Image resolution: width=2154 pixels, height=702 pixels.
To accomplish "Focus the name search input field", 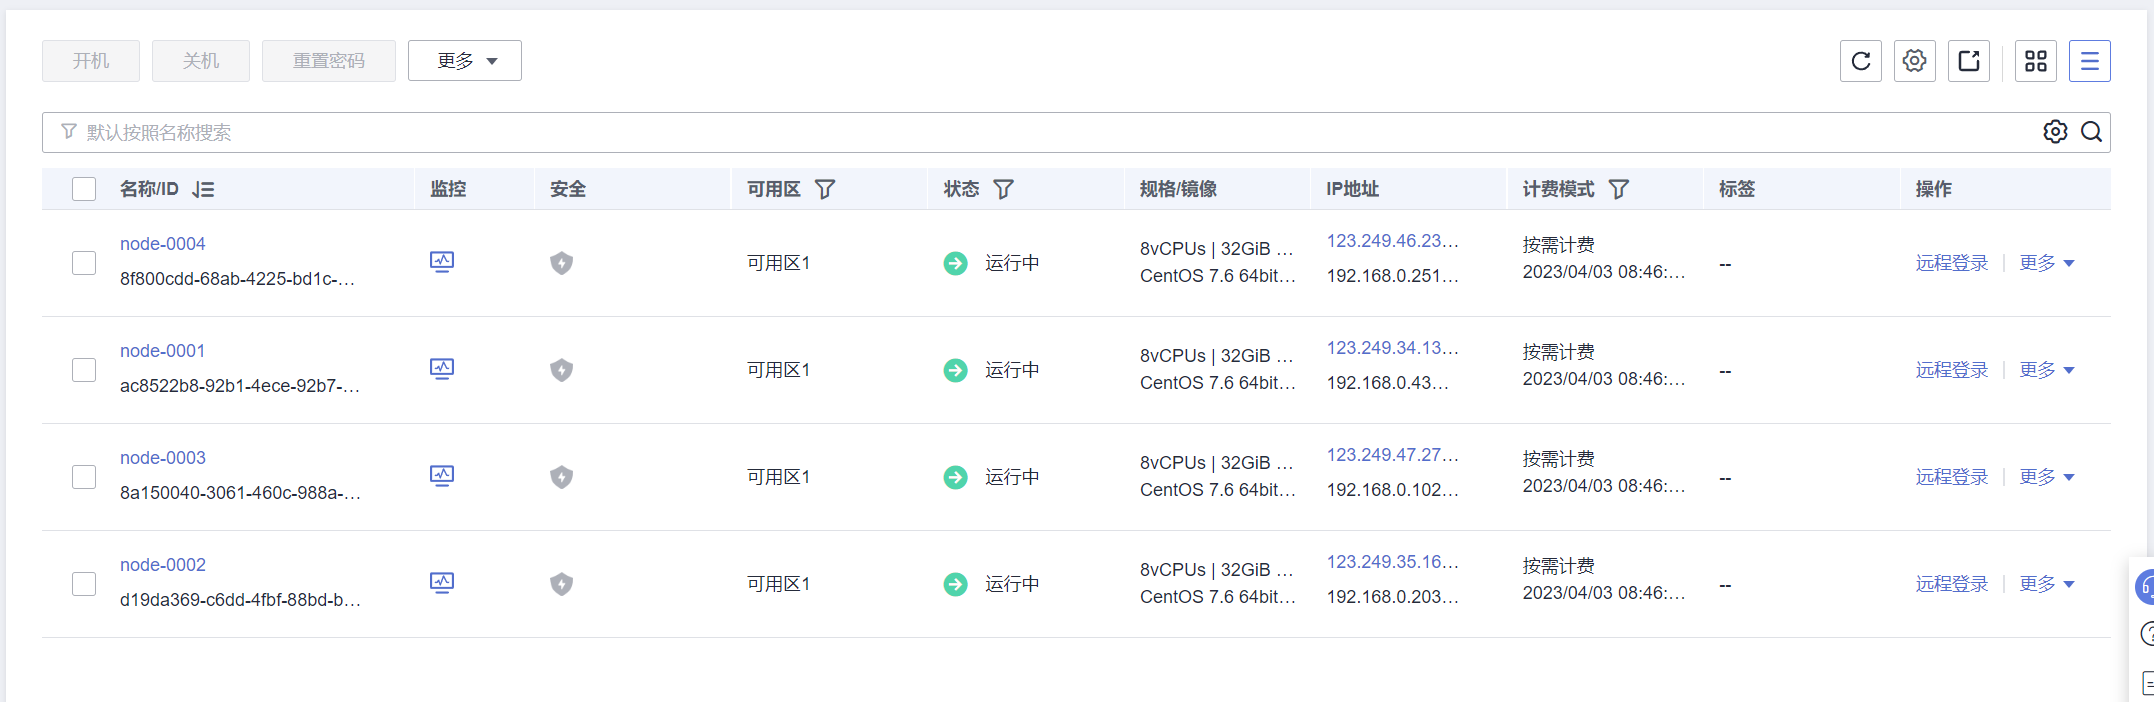I will (1000, 132).
